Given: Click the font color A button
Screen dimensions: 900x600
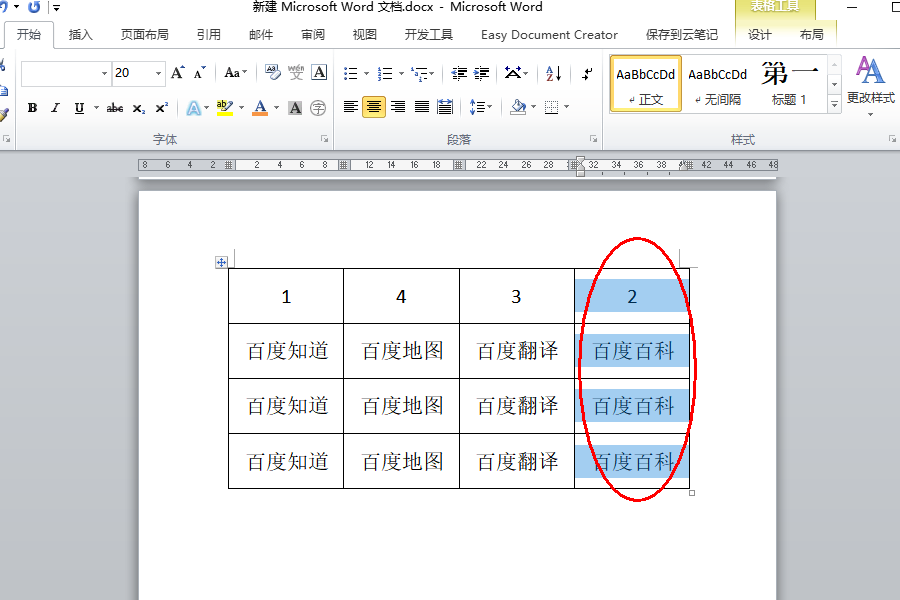Looking at the screenshot, I should [x=260, y=108].
